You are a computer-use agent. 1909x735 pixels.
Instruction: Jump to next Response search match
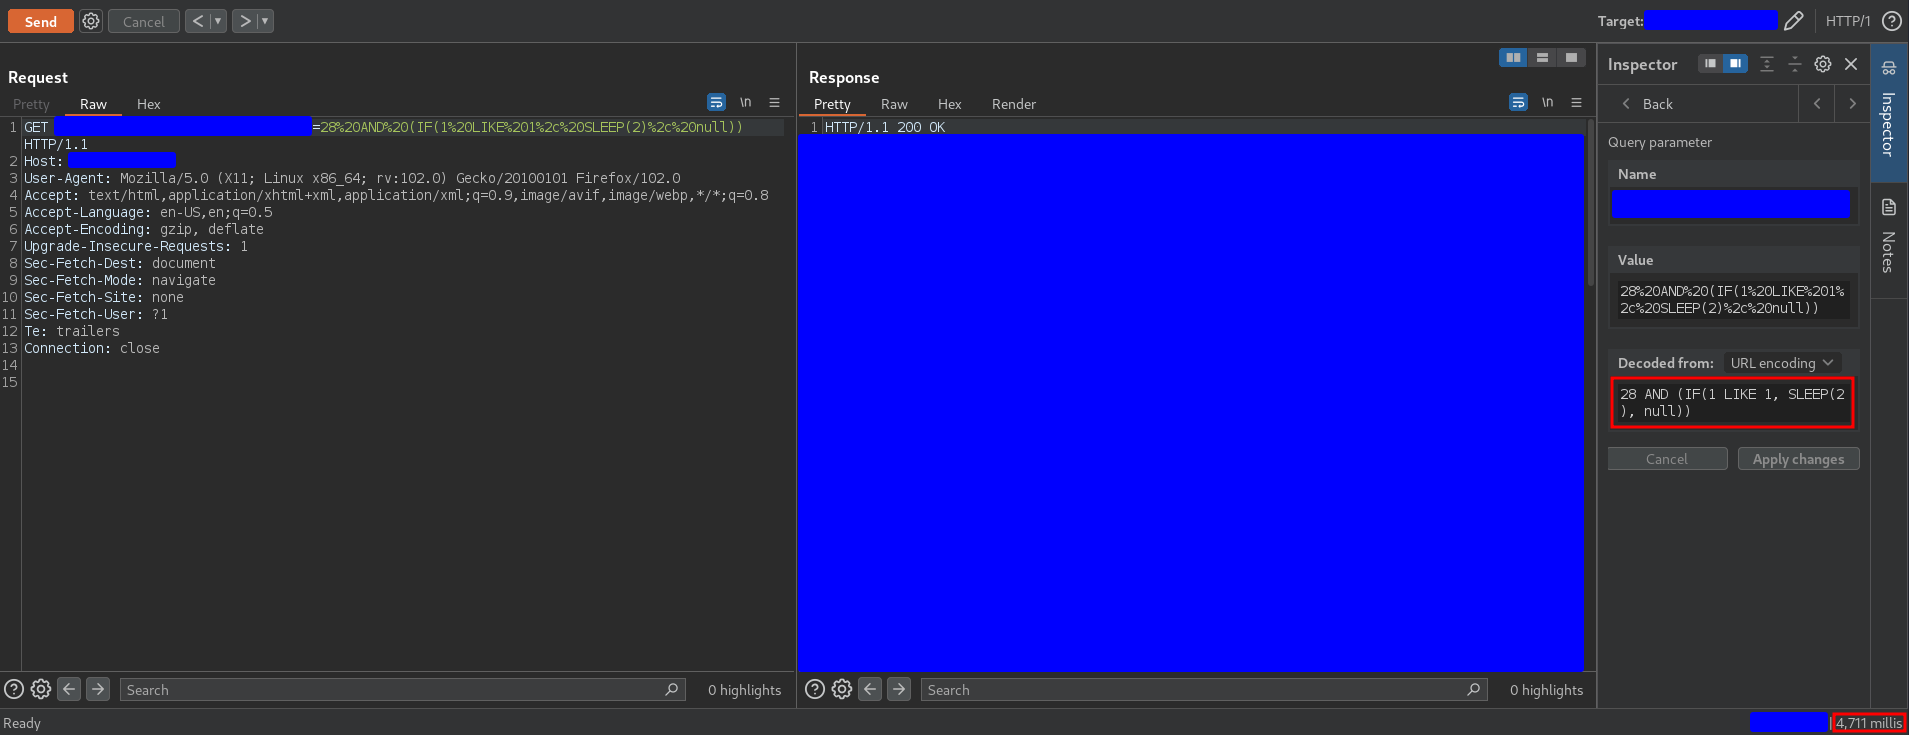[899, 689]
